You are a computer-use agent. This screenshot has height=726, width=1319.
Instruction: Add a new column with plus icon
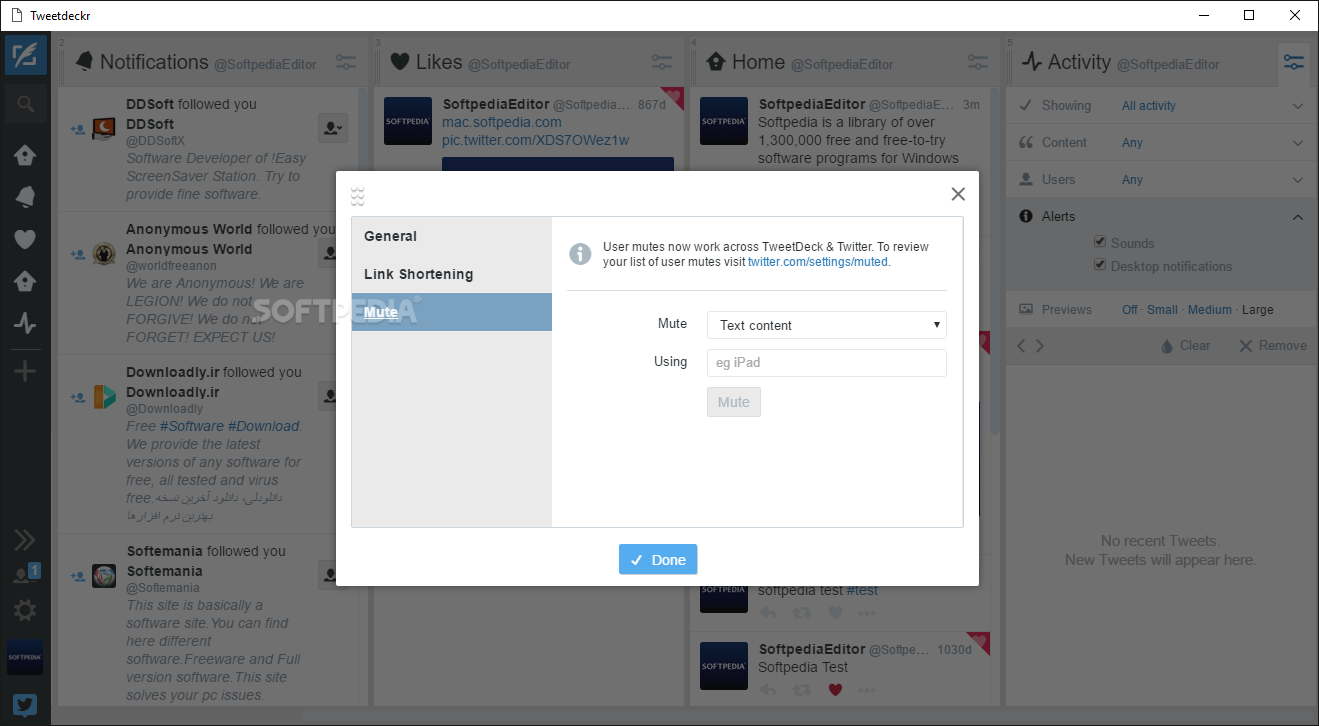[25, 372]
